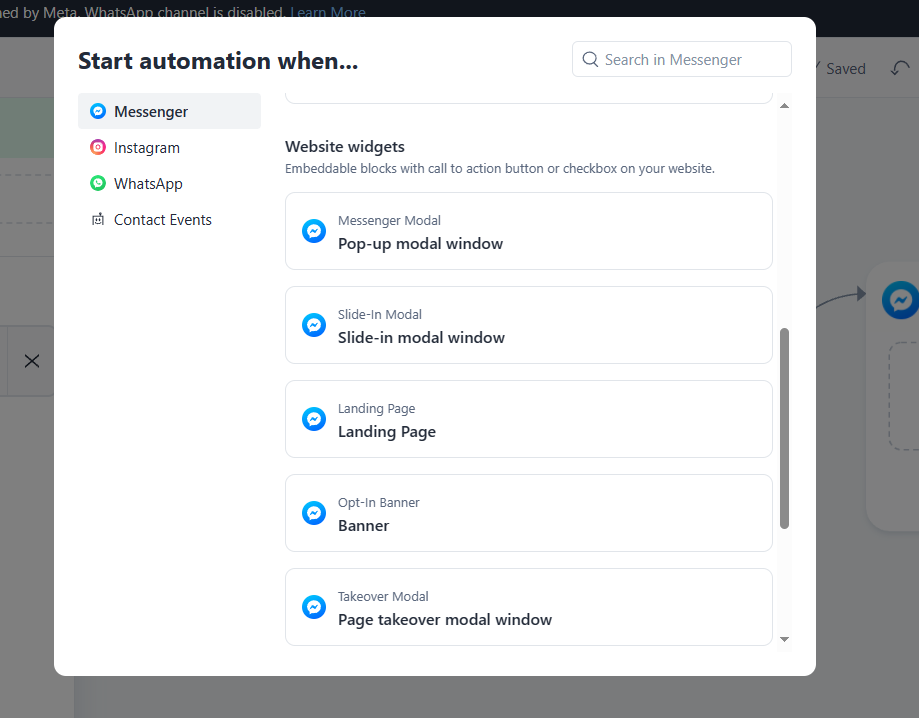The image size is (919, 718).
Task: Choose the Pop-up modal window trigger
Action: 528,231
